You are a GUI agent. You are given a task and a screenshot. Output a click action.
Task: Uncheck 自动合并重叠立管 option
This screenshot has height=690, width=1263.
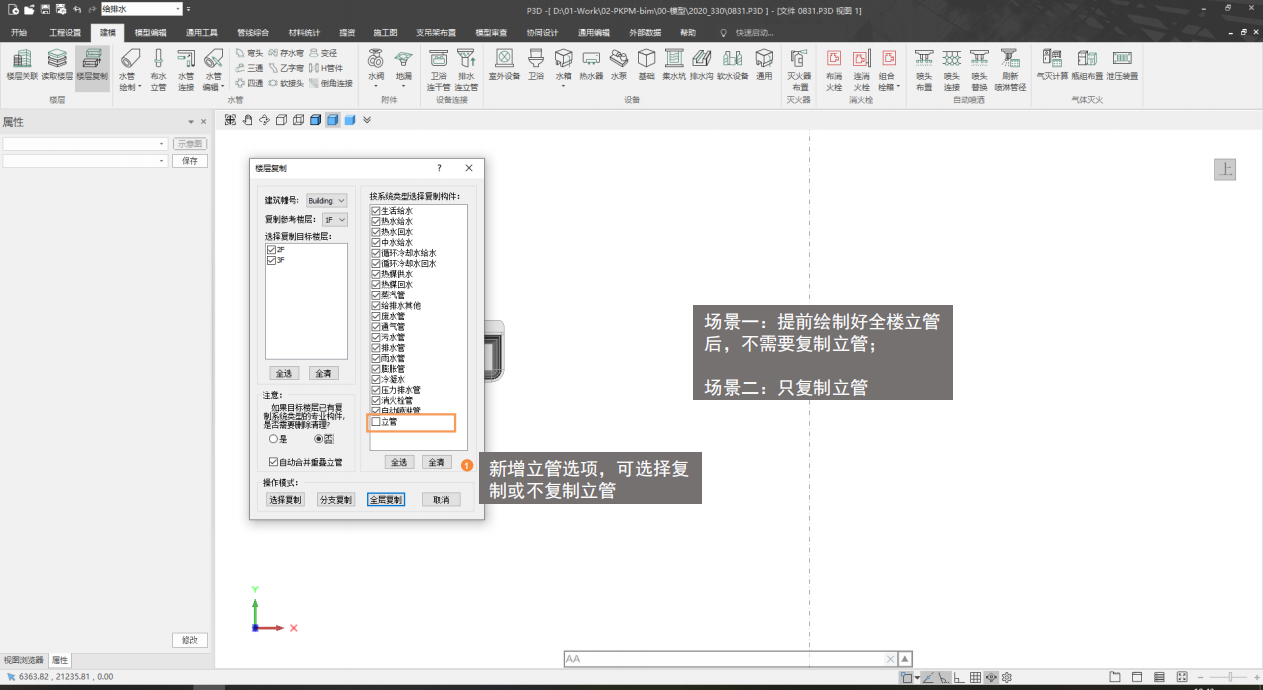click(274, 462)
